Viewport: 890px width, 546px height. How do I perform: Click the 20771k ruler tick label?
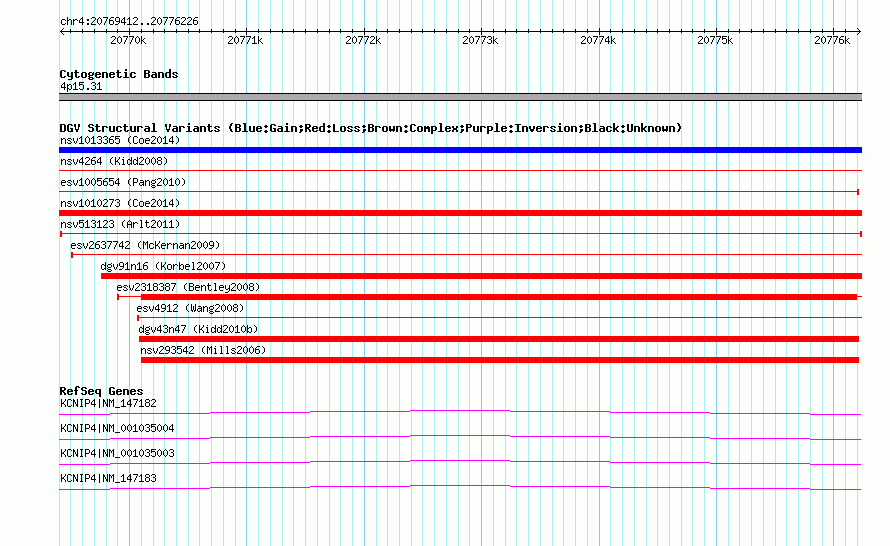click(x=245, y=40)
